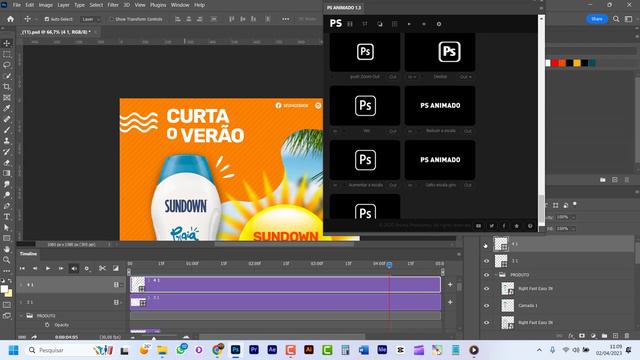
Task: Open the Opacity dropdown in Layers panel
Action: [573, 217]
